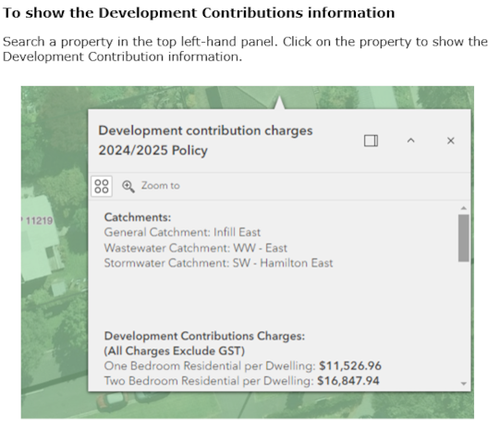Click the popup scrollbar thumb
500x432 pixels.
pyautogui.click(x=463, y=238)
